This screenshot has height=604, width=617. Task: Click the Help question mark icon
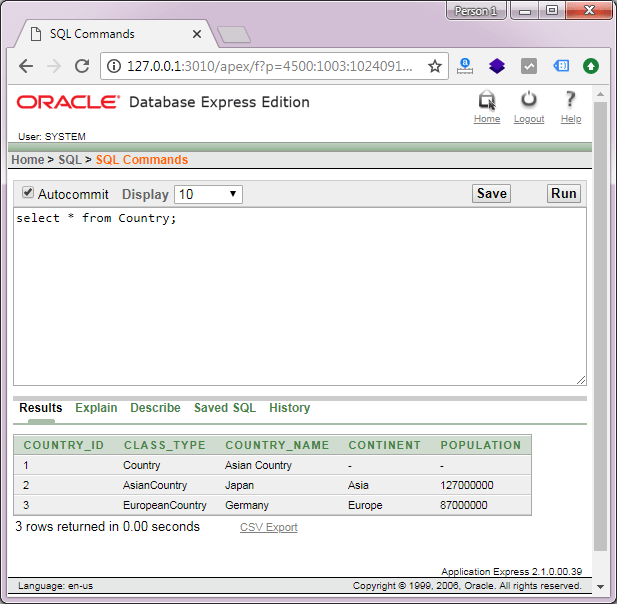(x=570, y=100)
